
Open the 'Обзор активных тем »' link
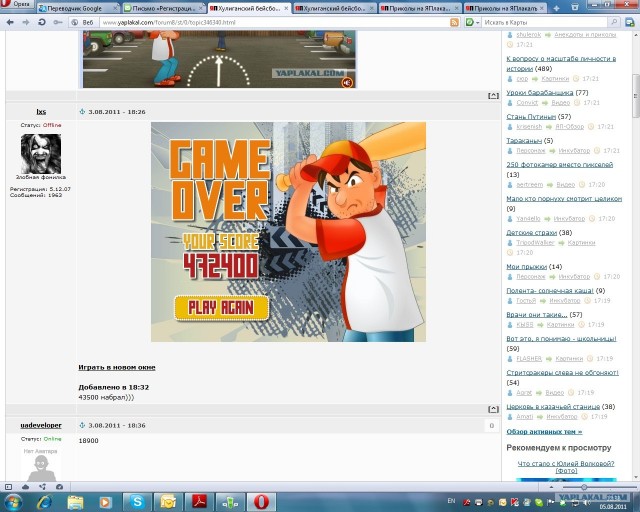[x=544, y=432]
